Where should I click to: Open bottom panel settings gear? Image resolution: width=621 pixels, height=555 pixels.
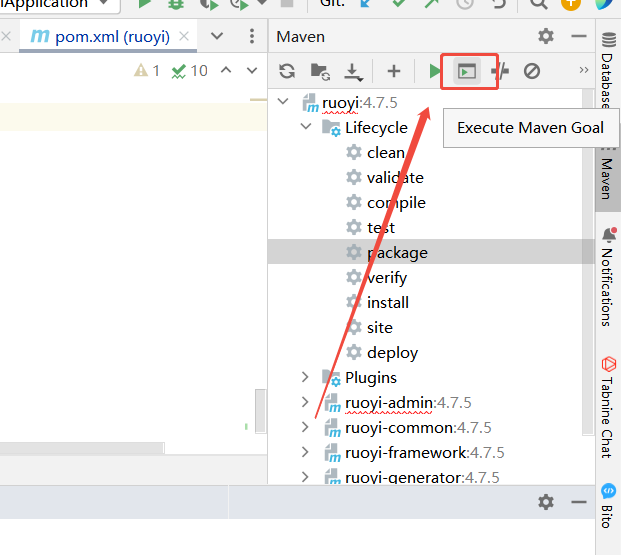(x=546, y=502)
